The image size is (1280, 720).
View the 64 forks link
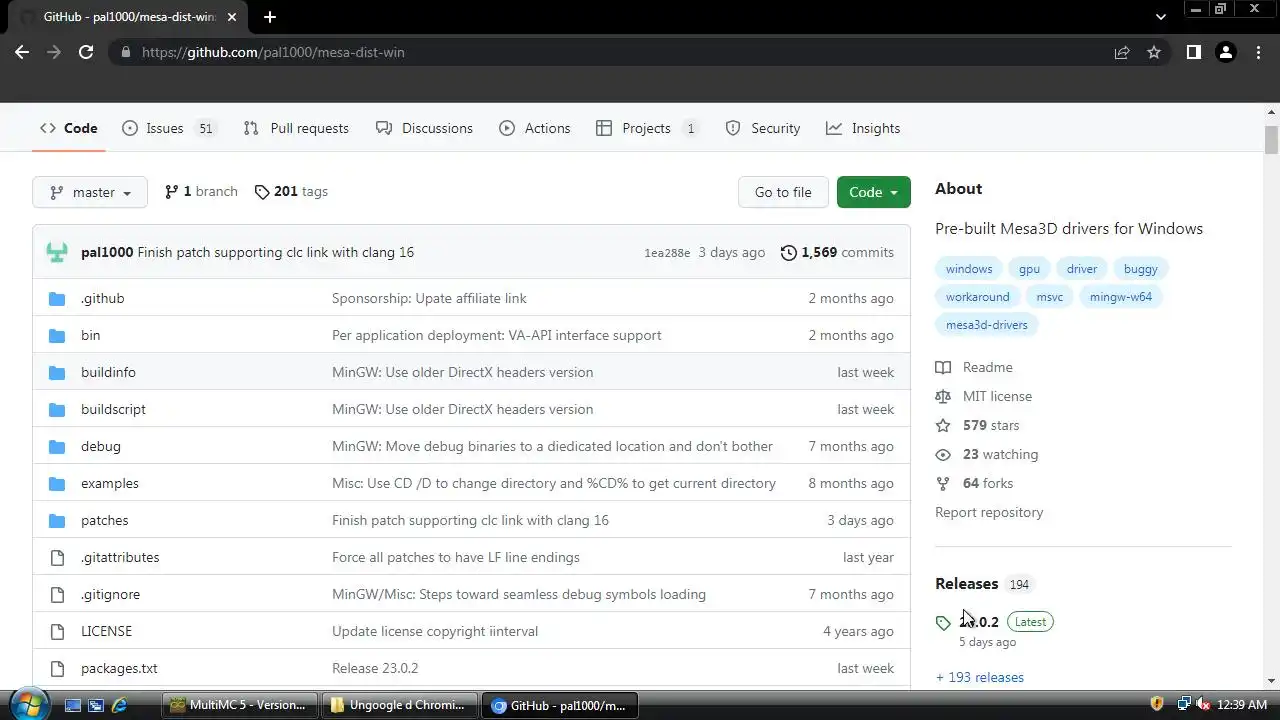point(974,483)
